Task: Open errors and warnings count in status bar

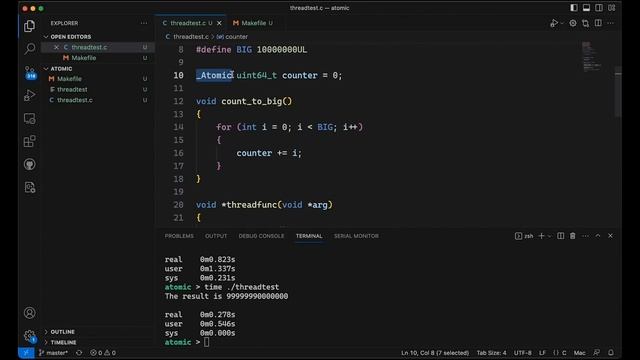Action: (x=103, y=353)
